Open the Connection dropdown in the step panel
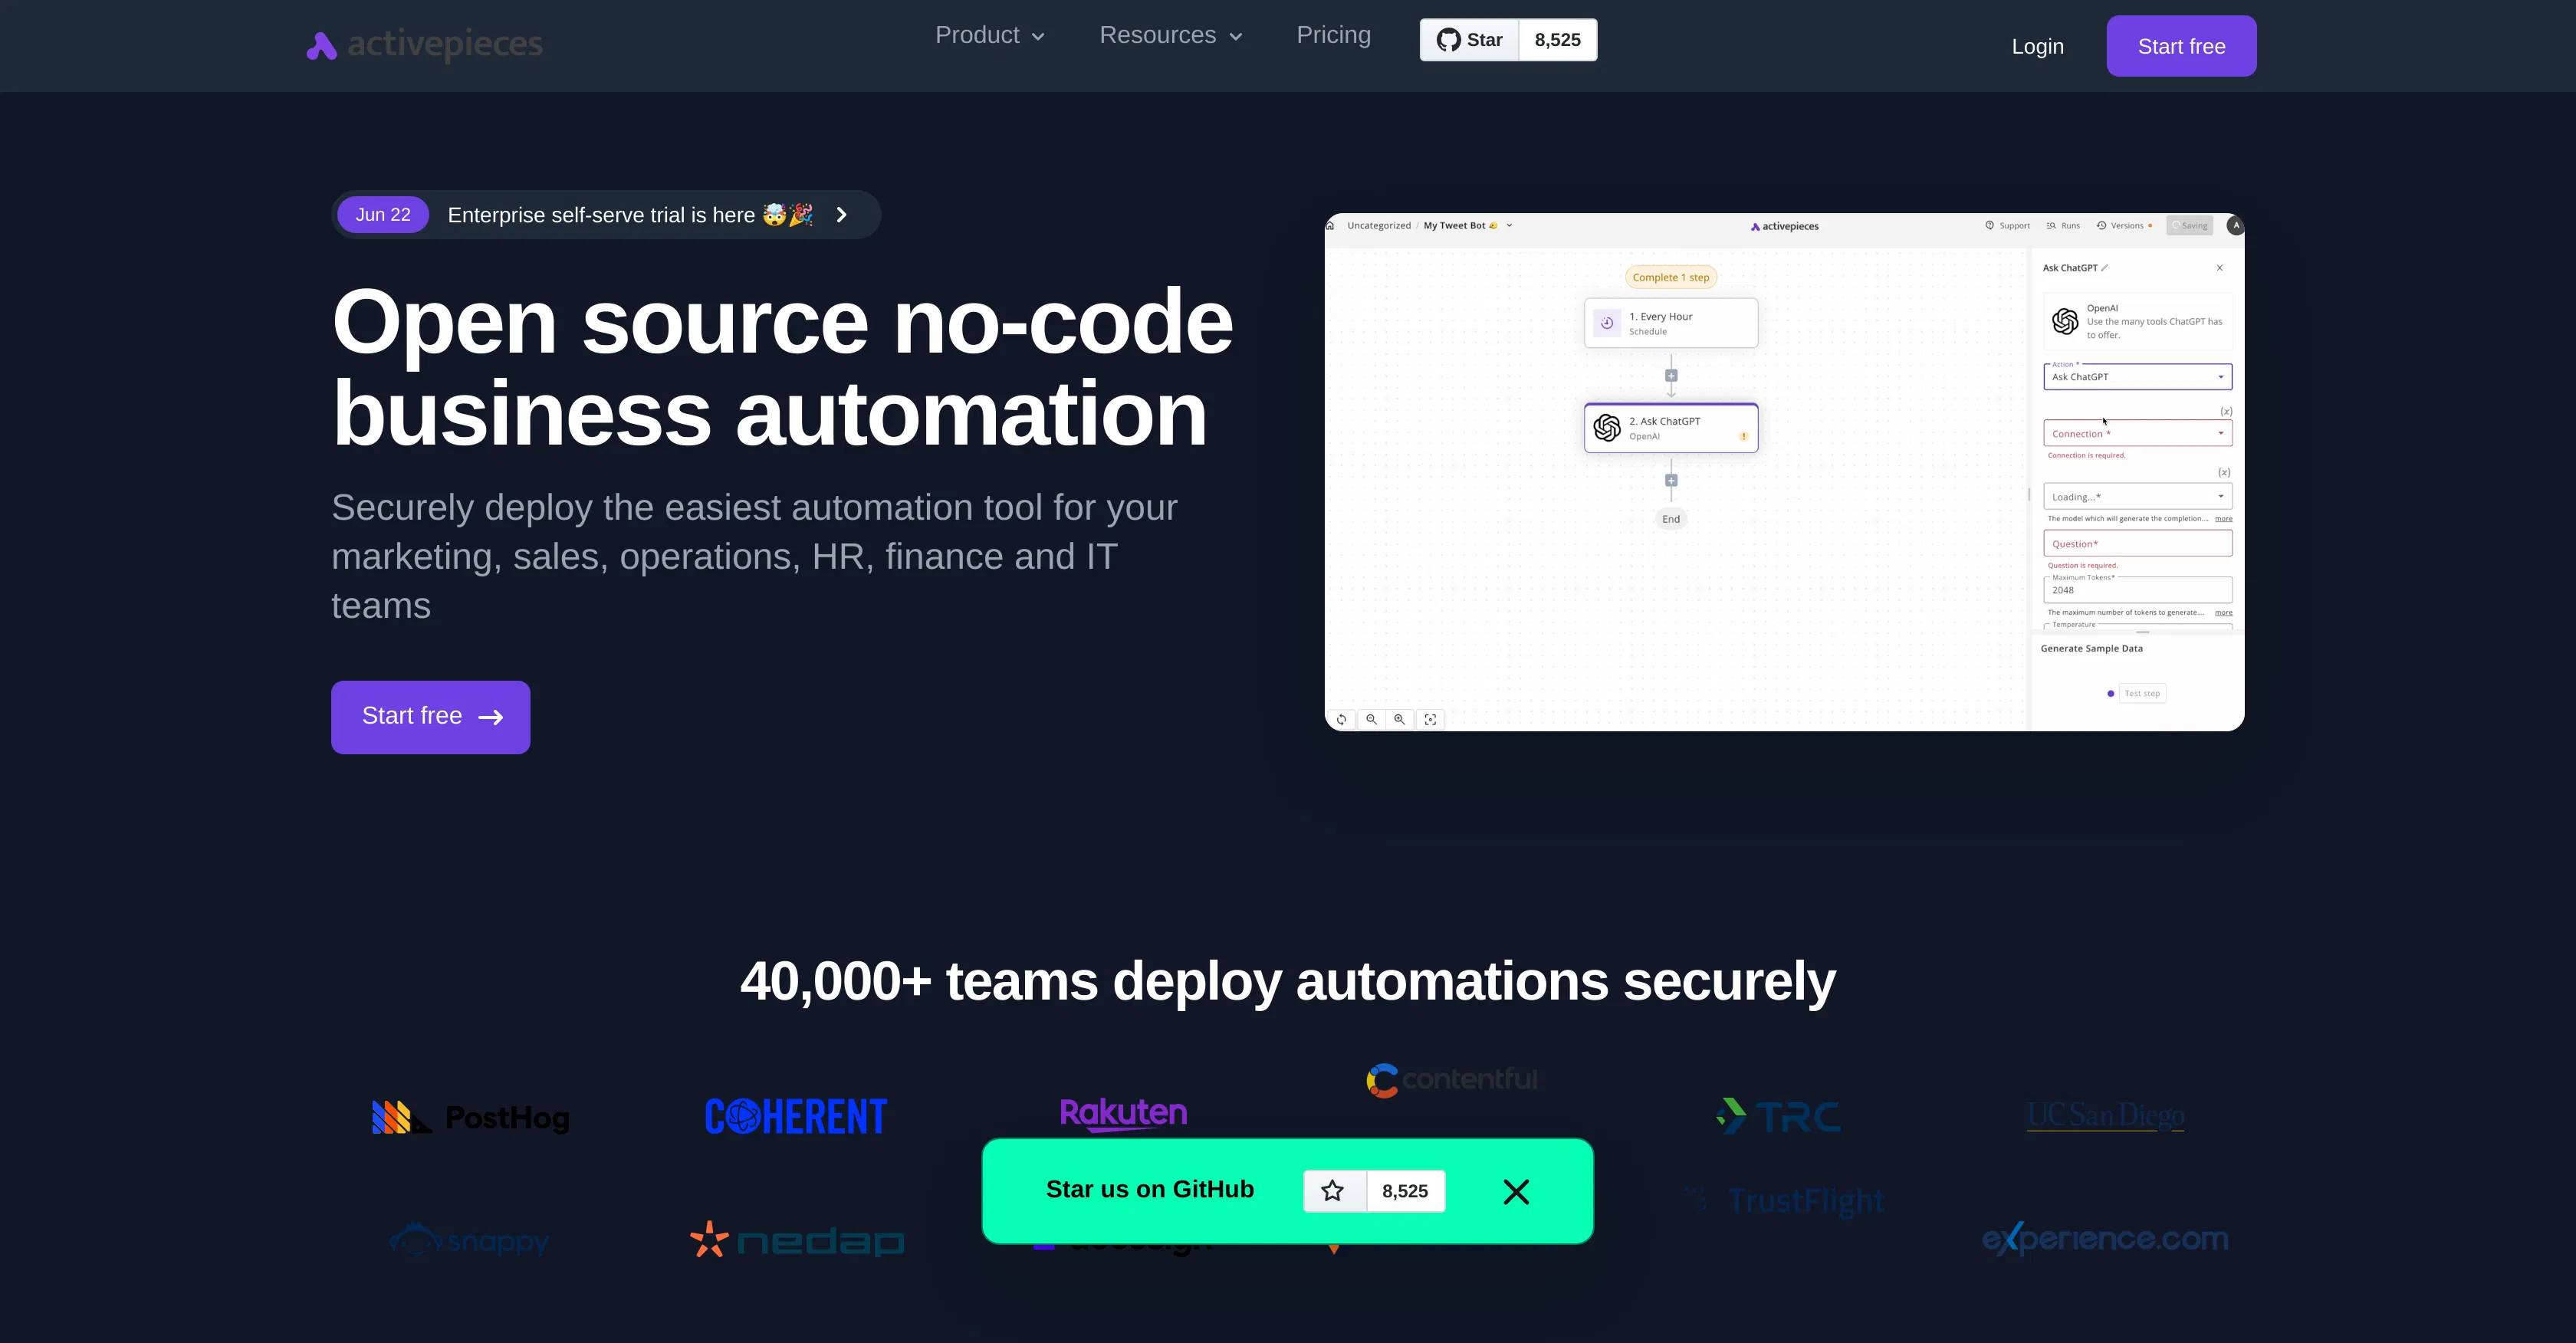 2137,432
